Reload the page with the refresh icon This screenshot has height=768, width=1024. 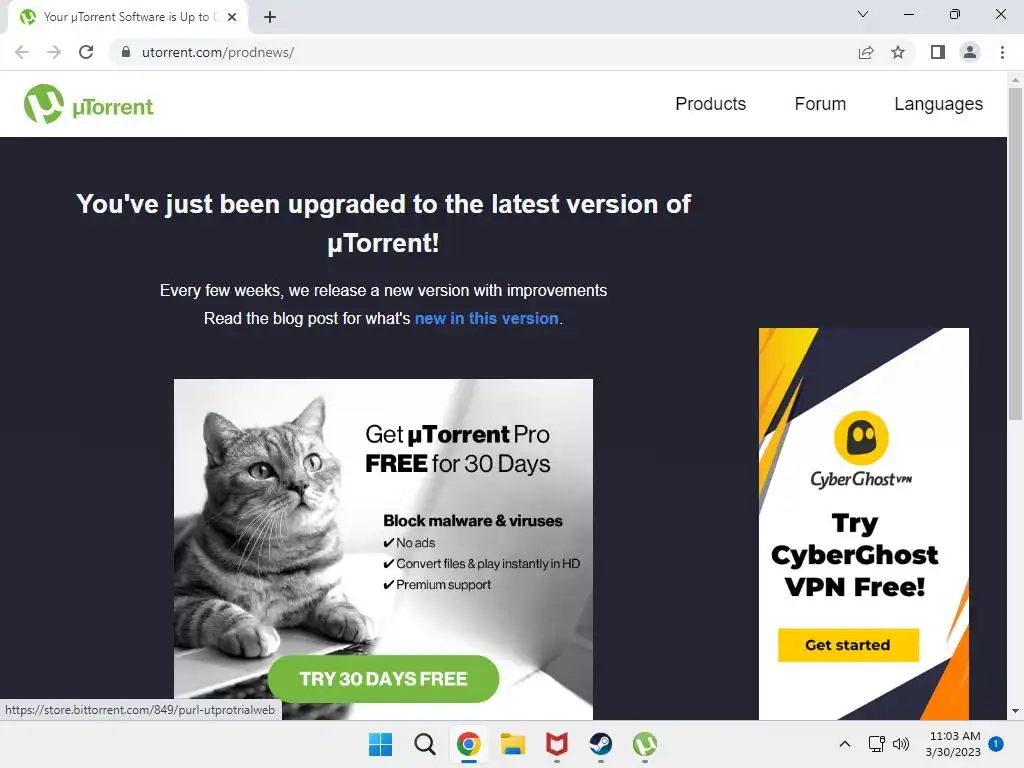(86, 52)
